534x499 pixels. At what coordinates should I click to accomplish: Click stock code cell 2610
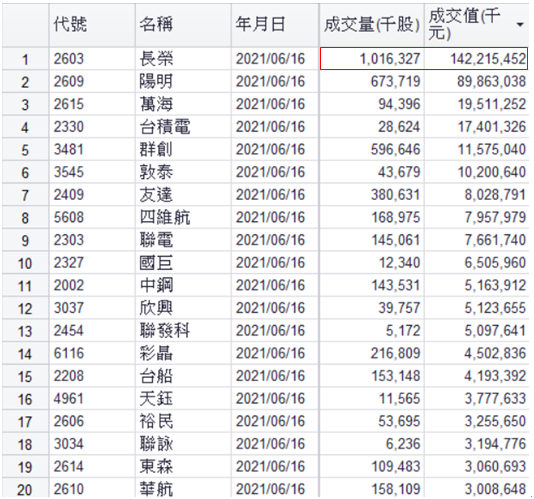click(x=92, y=489)
